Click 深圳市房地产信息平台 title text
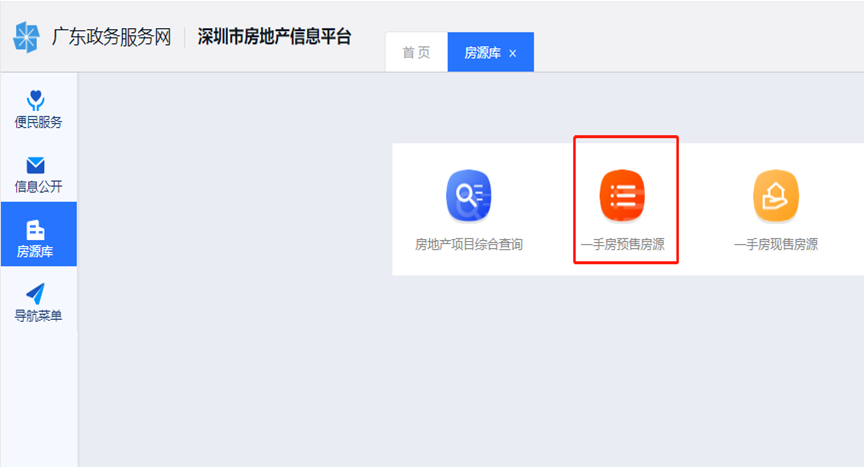This screenshot has height=467, width=864. coord(274,37)
